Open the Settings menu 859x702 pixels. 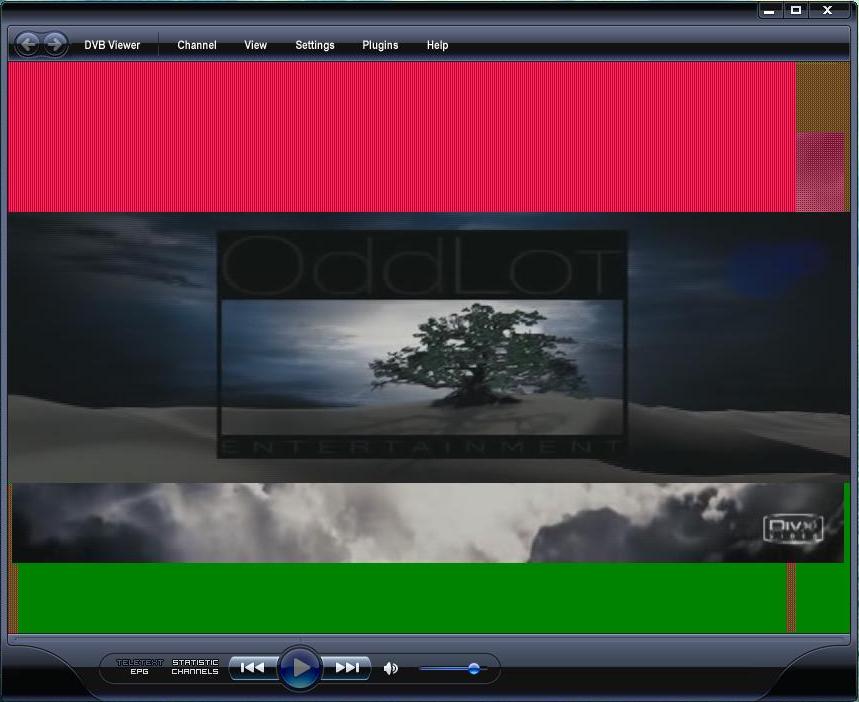(x=315, y=45)
